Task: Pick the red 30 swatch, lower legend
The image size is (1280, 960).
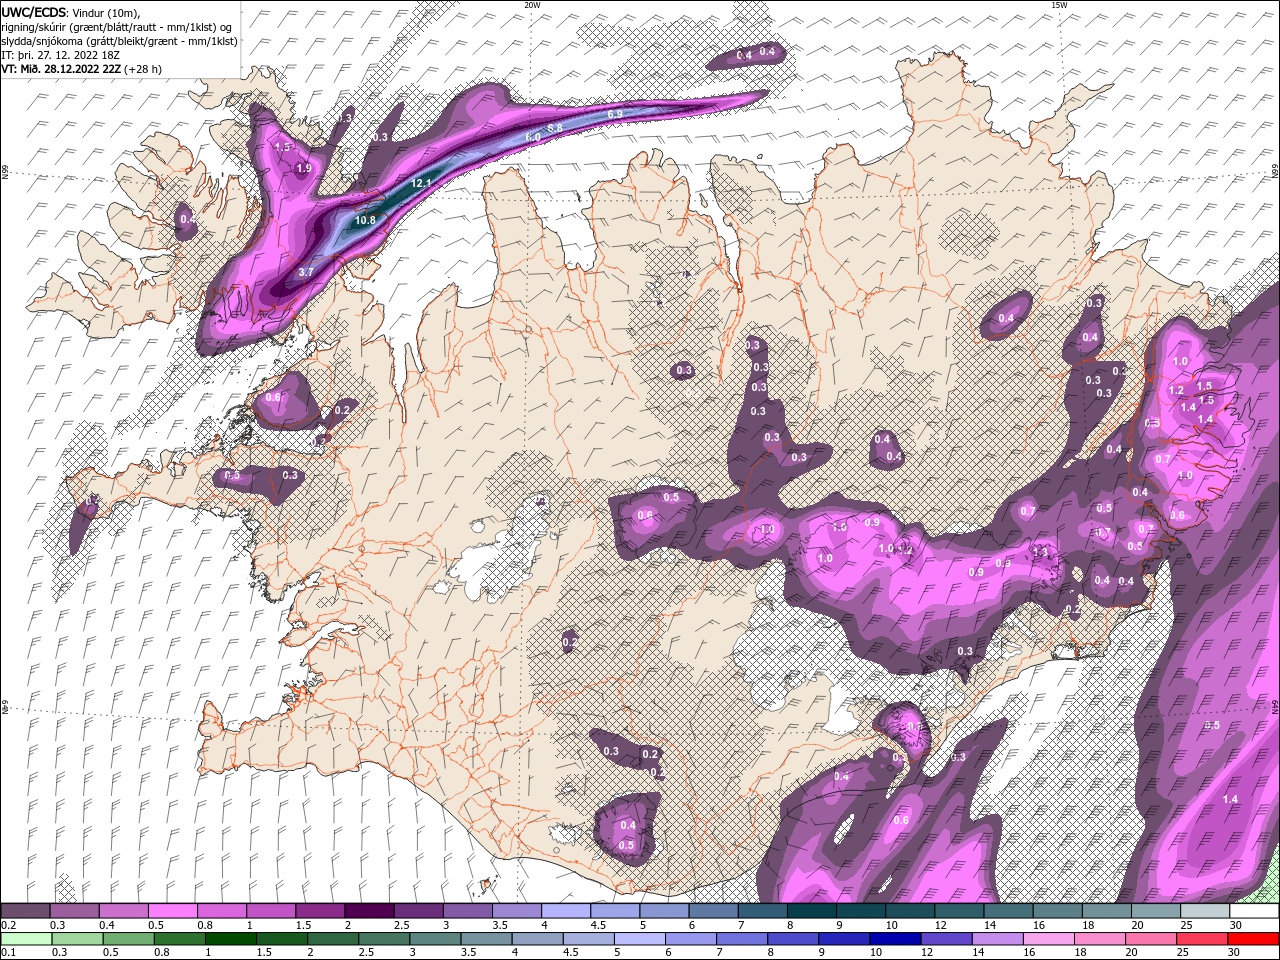Action: click(x=1253, y=938)
